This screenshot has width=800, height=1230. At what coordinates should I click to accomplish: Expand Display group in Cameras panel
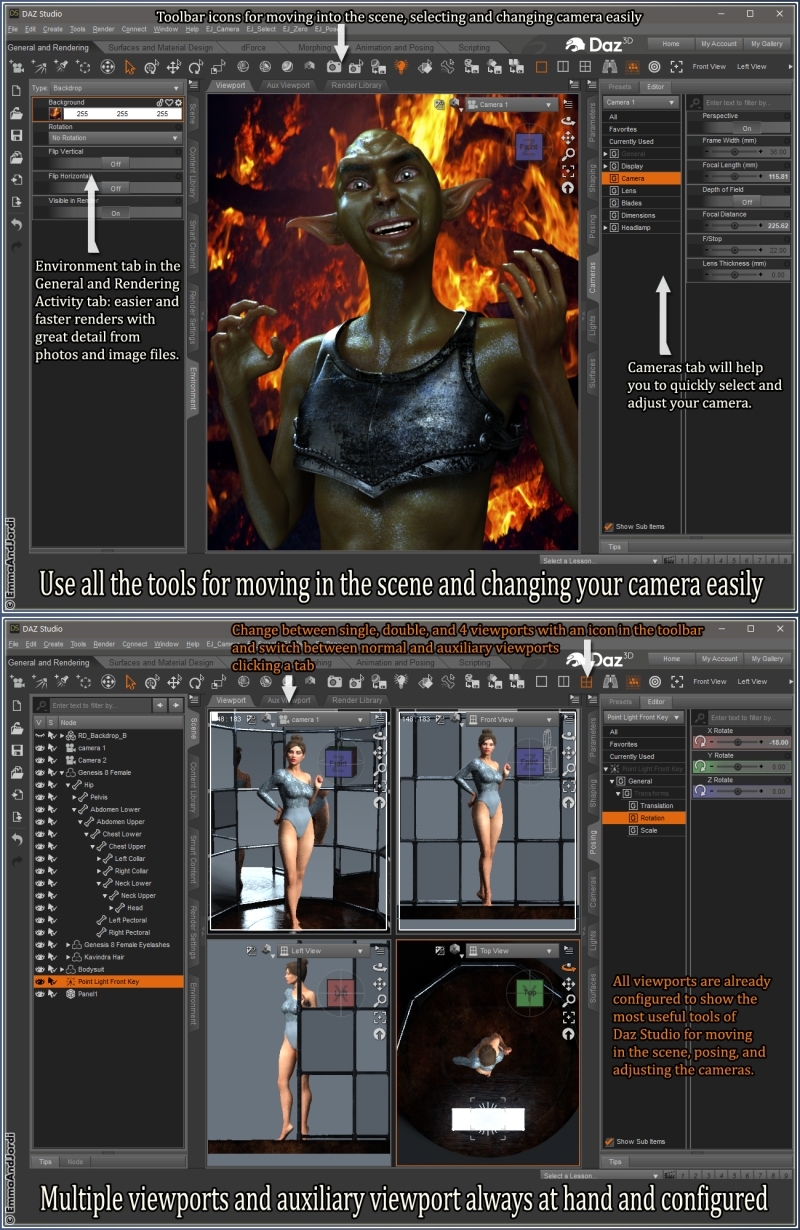(x=606, y=166)
